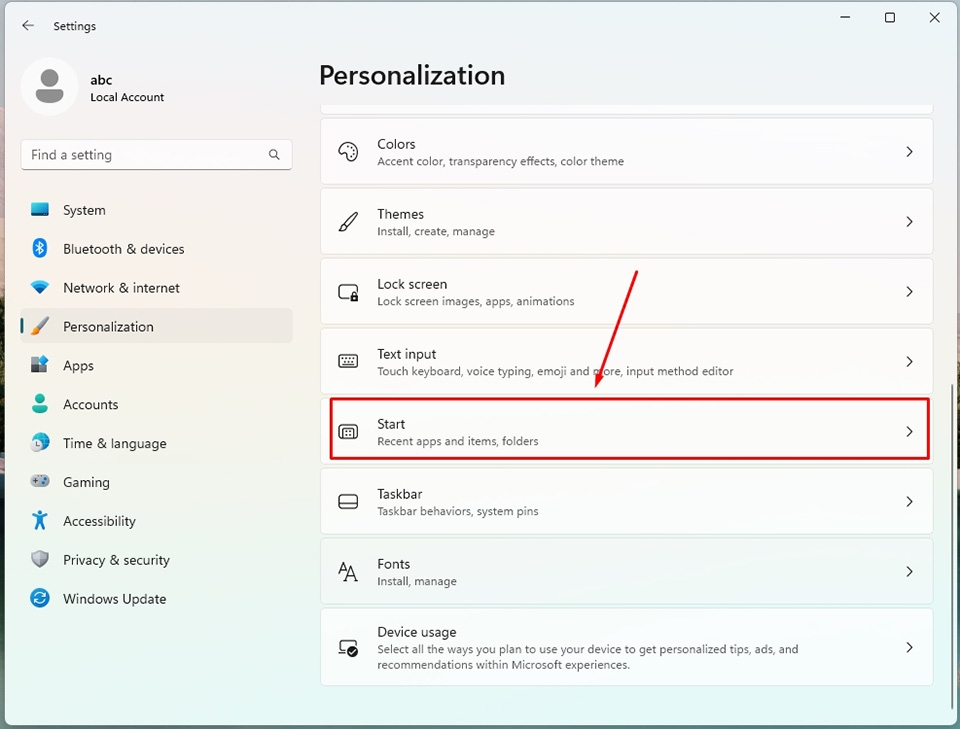Click the Personalization paintbrush icon in sidebar
The image size is (960, 729).
tap(40, 326)
